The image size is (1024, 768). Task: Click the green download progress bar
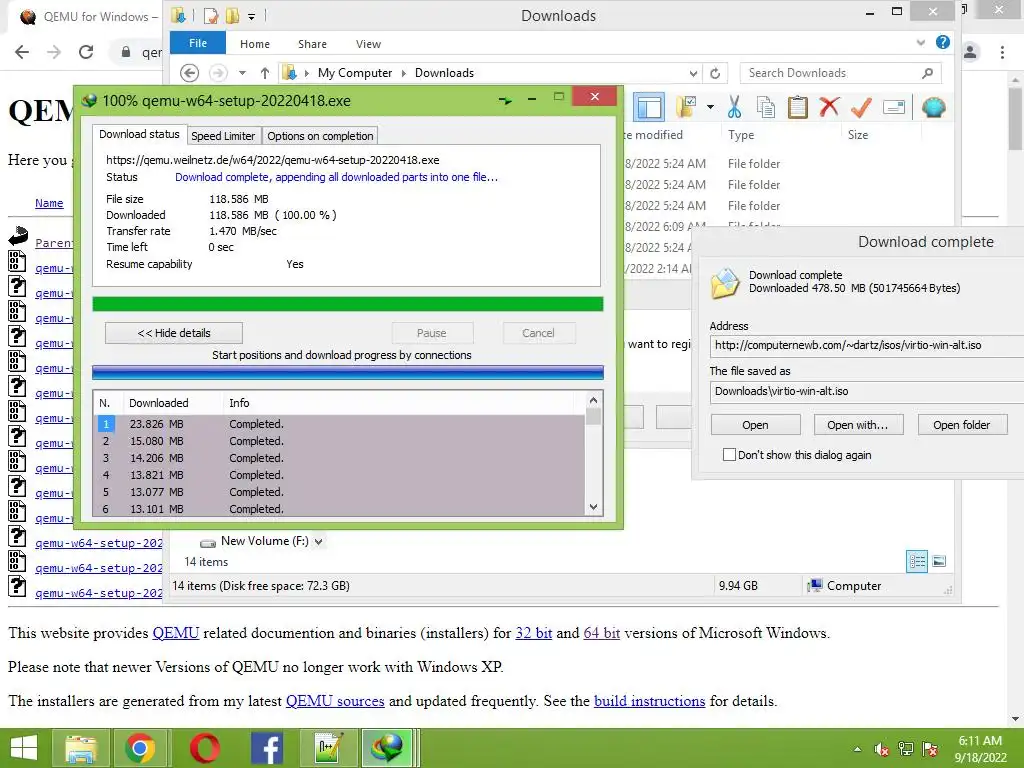coord(347,304)
